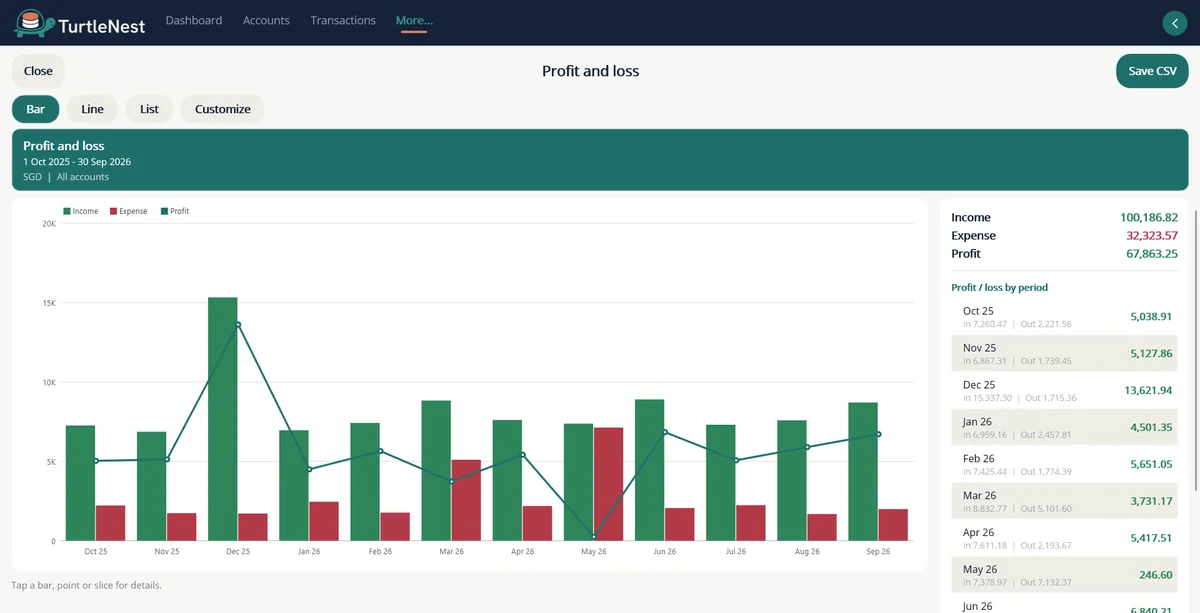Click the Mar 26 expense bar
The image size is (1200, 613).
pos(466,500)
